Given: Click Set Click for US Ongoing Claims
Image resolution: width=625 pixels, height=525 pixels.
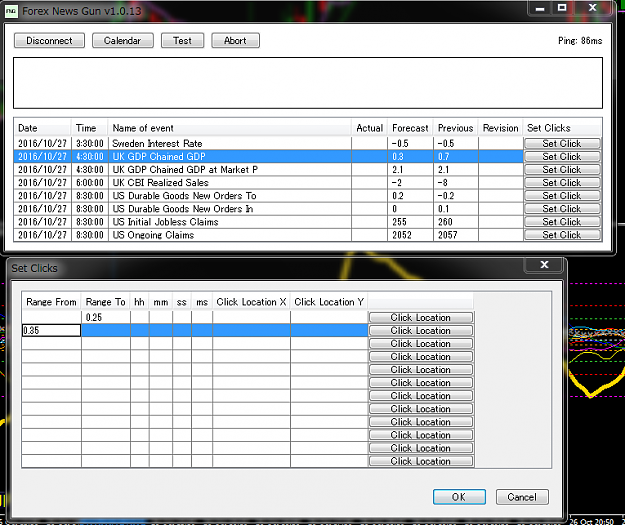Looking at the screenshot, I should [562, 235].
